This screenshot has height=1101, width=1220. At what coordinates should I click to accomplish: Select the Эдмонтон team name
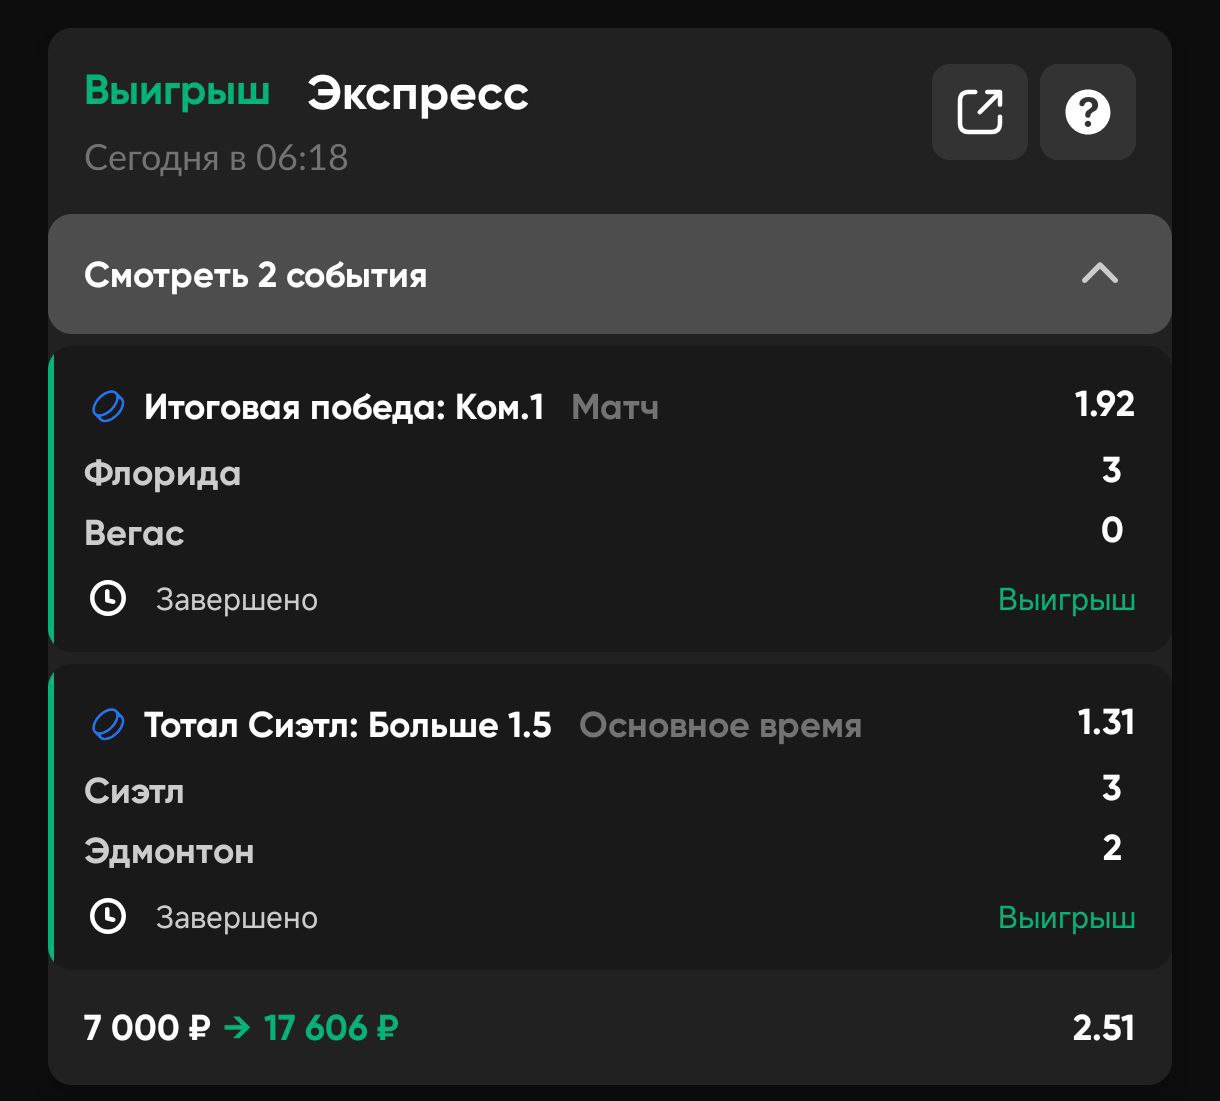tap(169, 851)
